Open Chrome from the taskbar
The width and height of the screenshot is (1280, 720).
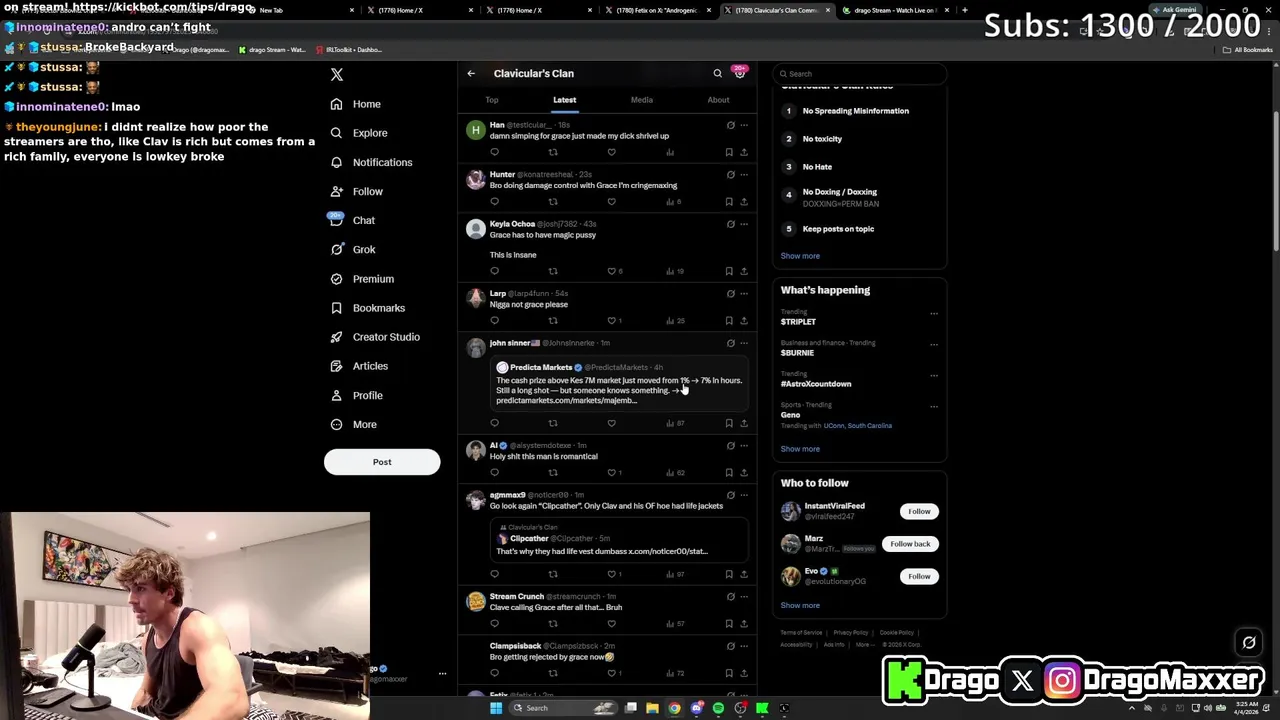point(675,708)
